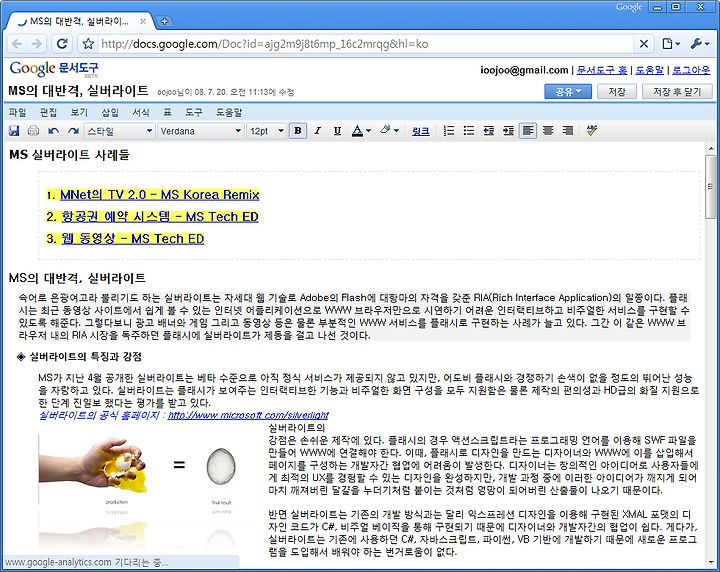Click the Save floppy disk icon
The image size is (720, 572).
pos(14,131)
